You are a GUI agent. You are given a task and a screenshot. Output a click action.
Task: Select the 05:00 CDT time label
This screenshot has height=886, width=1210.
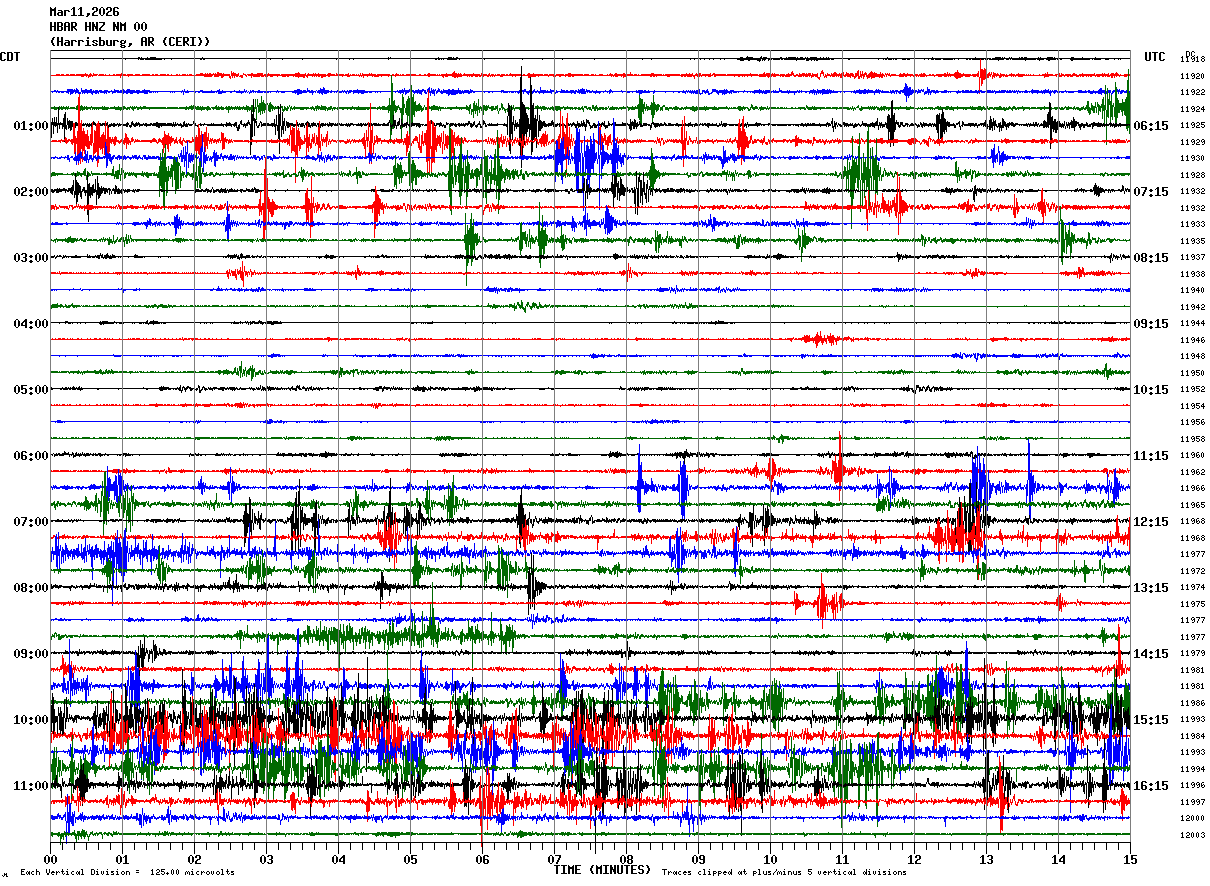(31, 390)
